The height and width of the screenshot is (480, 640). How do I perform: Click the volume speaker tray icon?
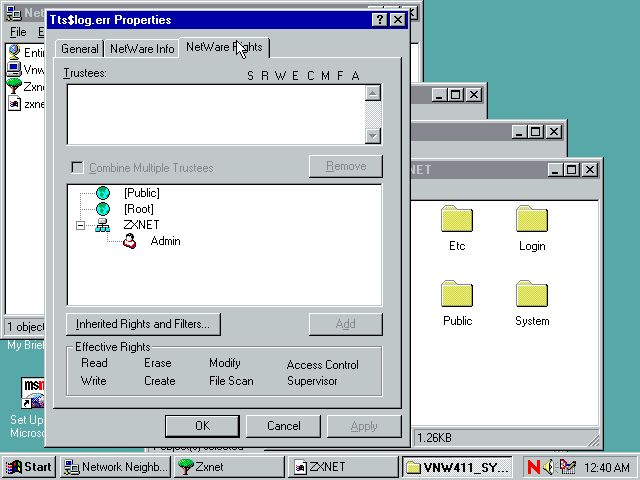[549, 467]
